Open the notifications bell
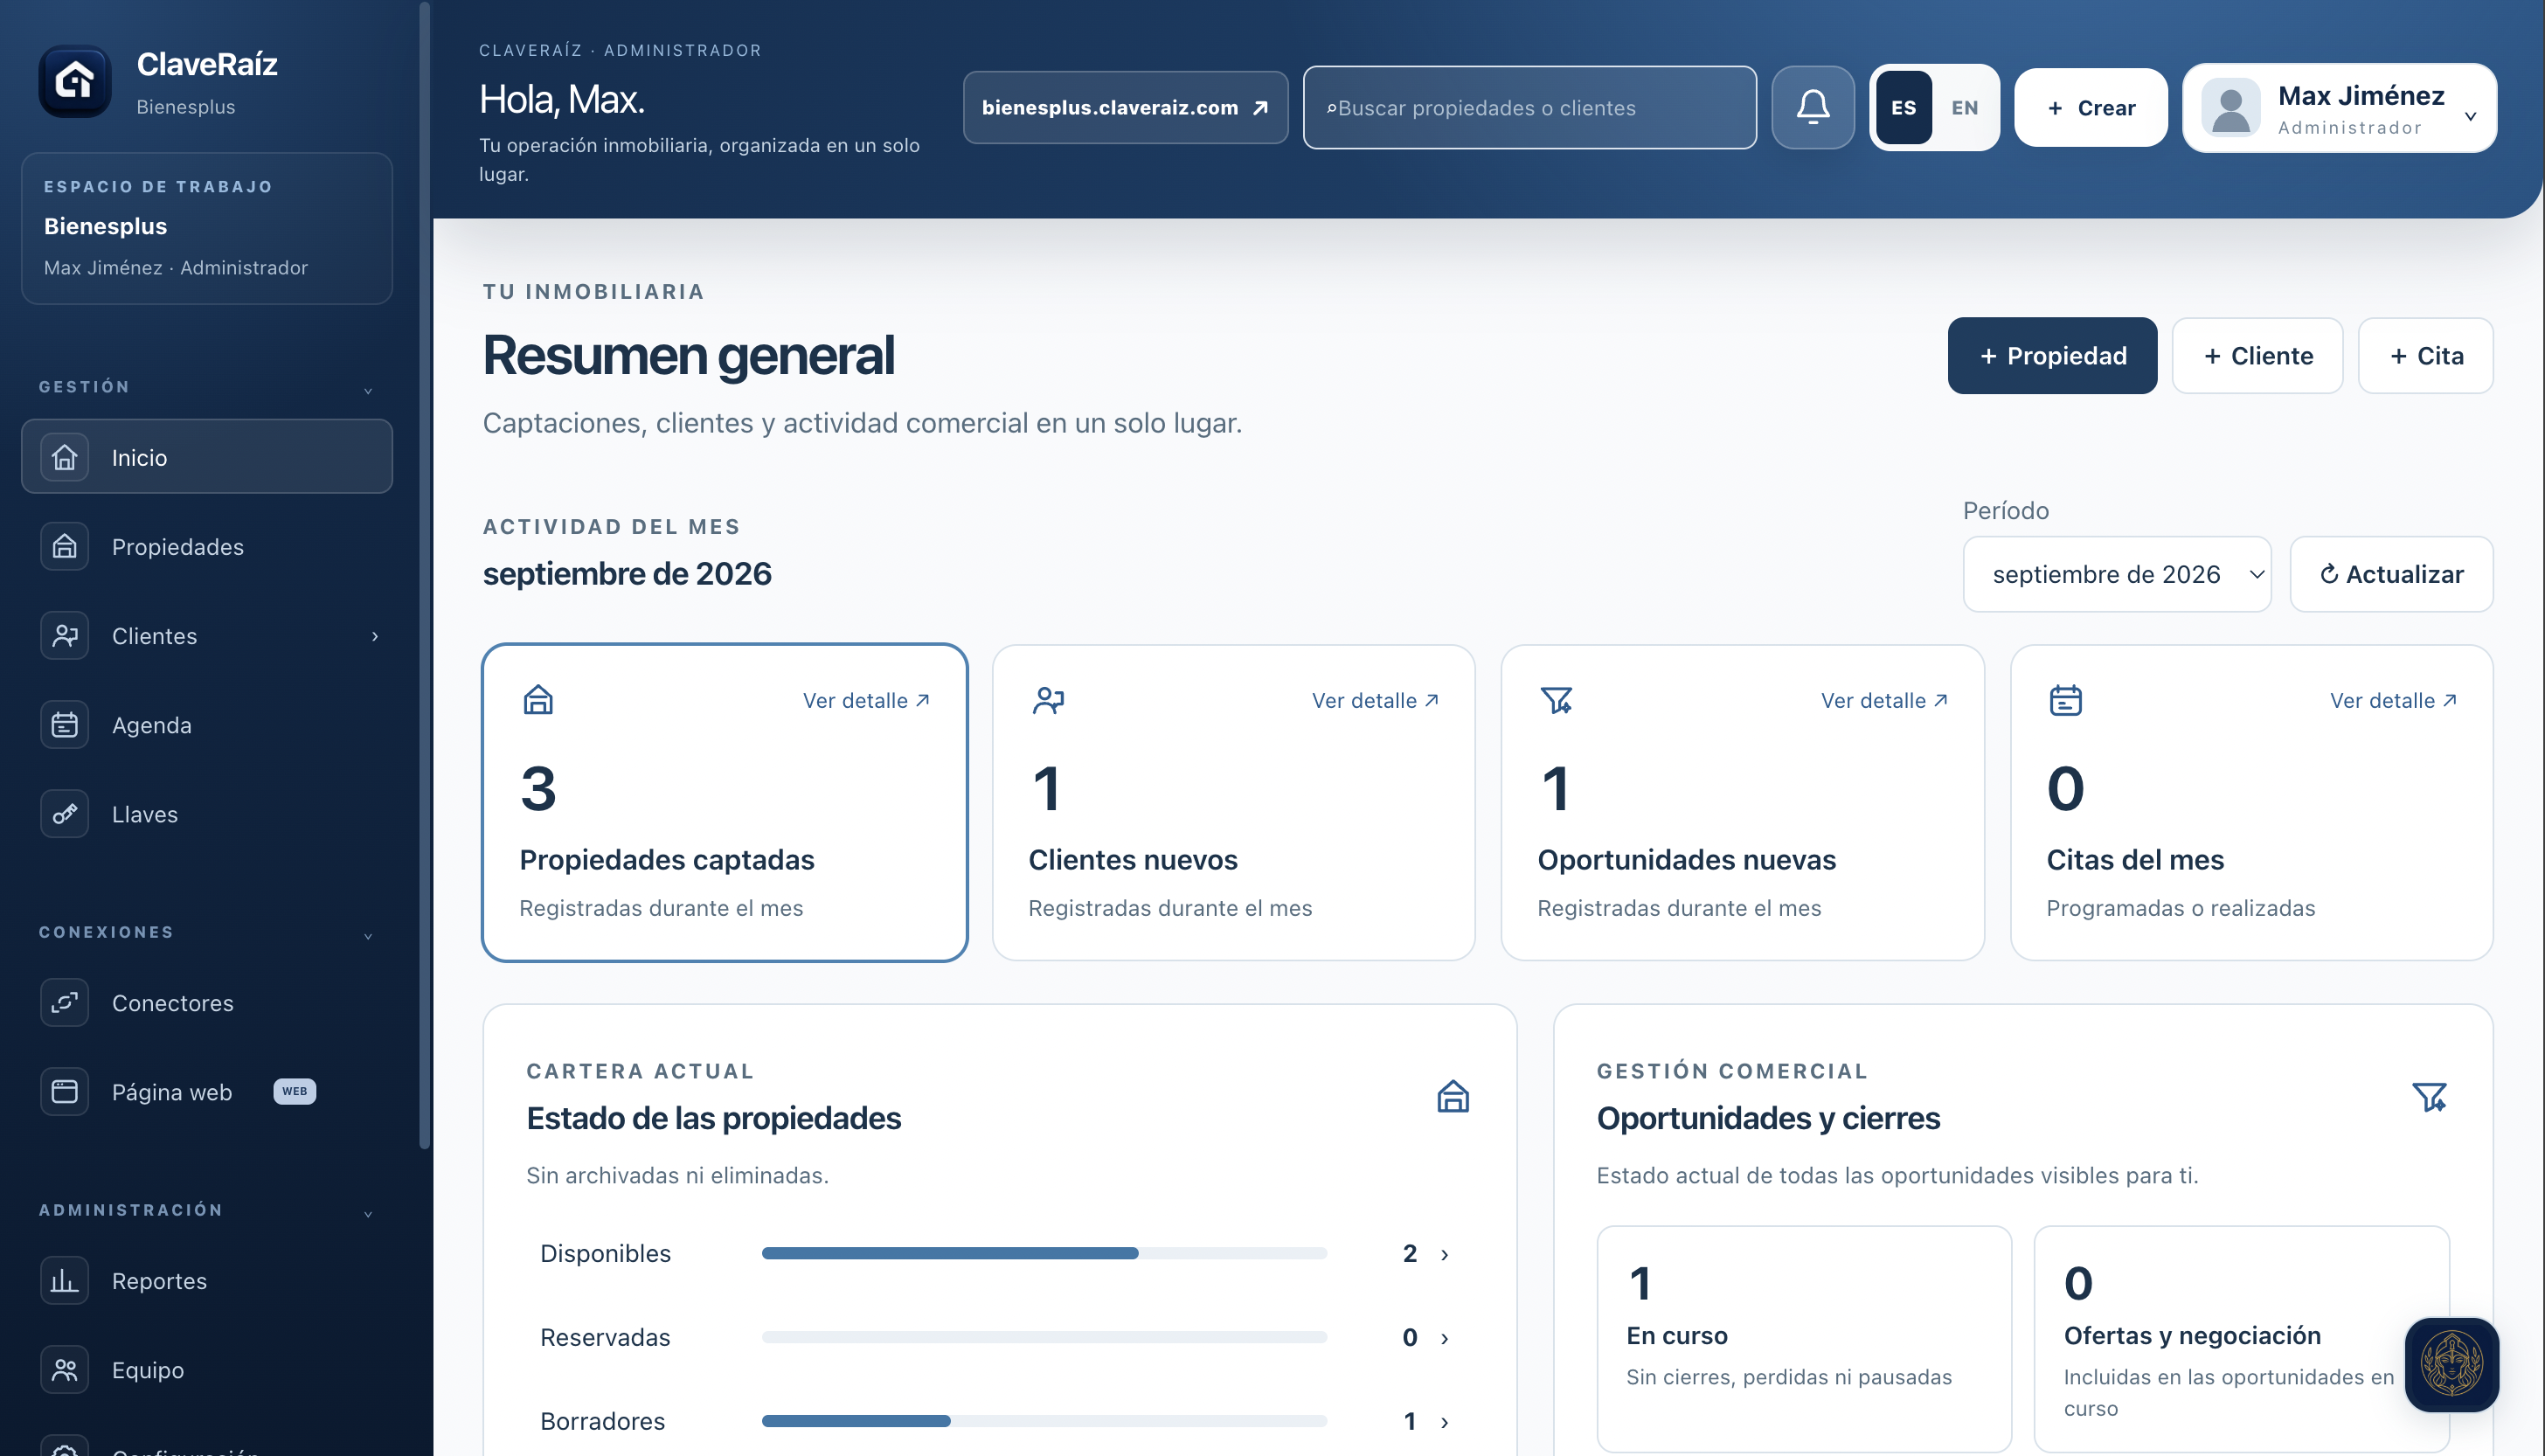The width and height of the screenshot is (2545, 1456). [x=1812, y=107]
